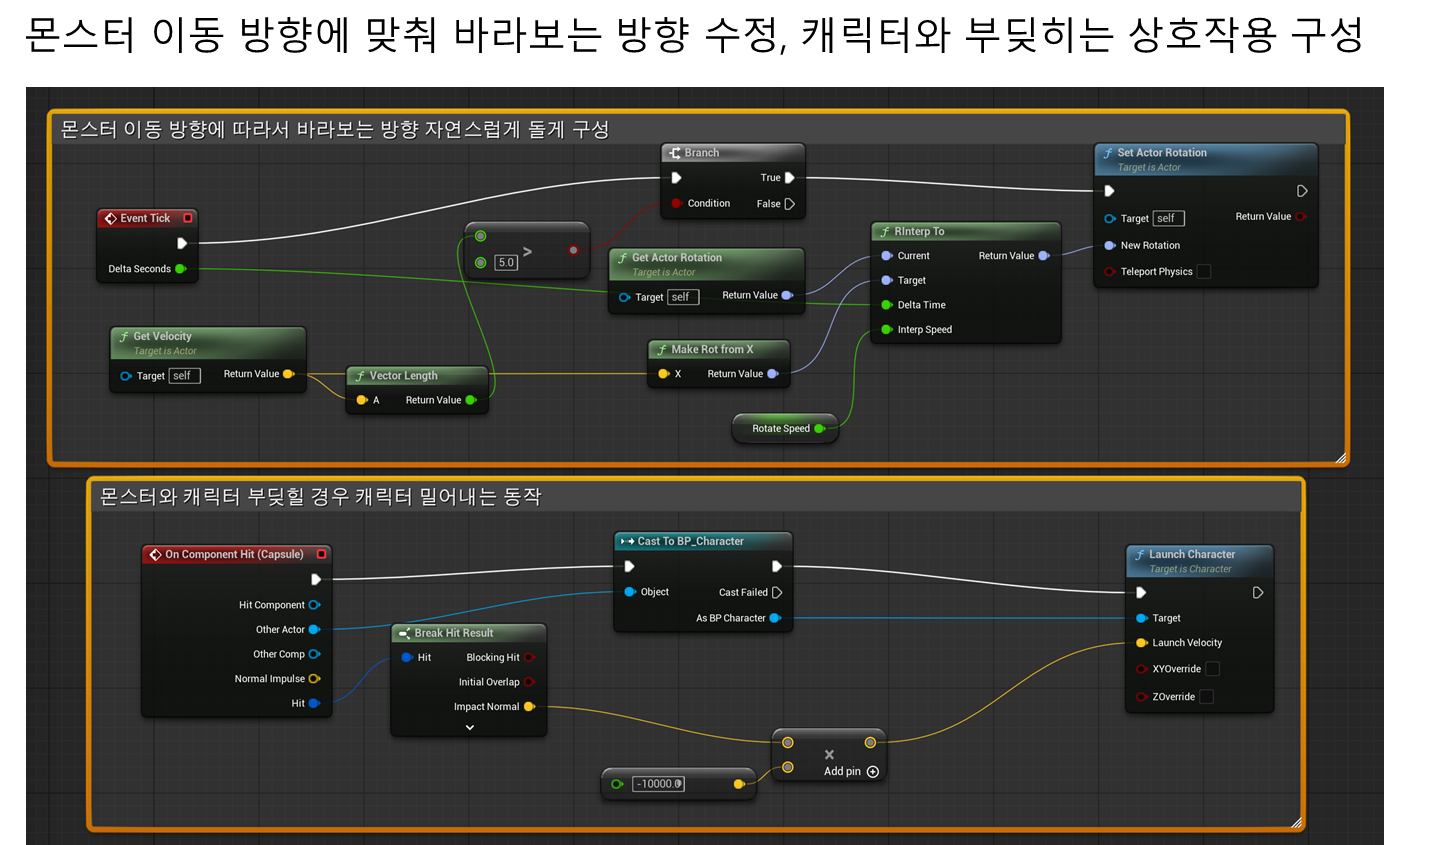Click the Event Tick node's red delegate pin
The image size is (1438, 845).
coord(187,218)
